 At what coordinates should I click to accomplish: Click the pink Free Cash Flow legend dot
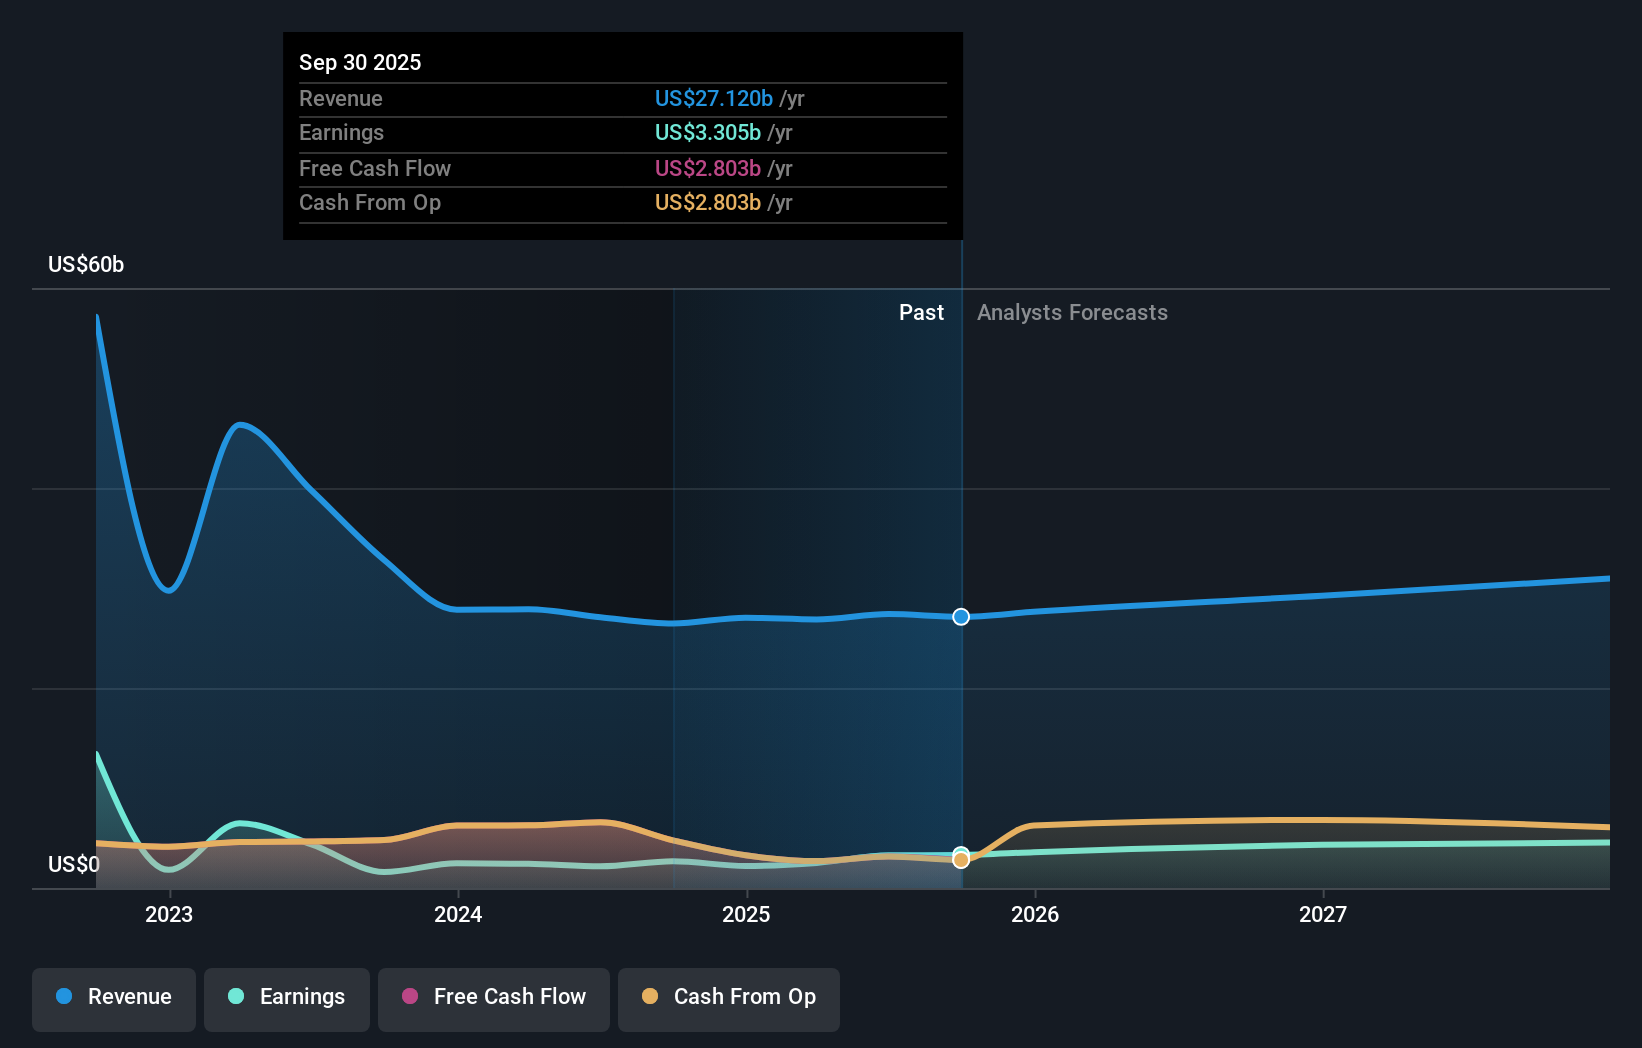point(408,996)
